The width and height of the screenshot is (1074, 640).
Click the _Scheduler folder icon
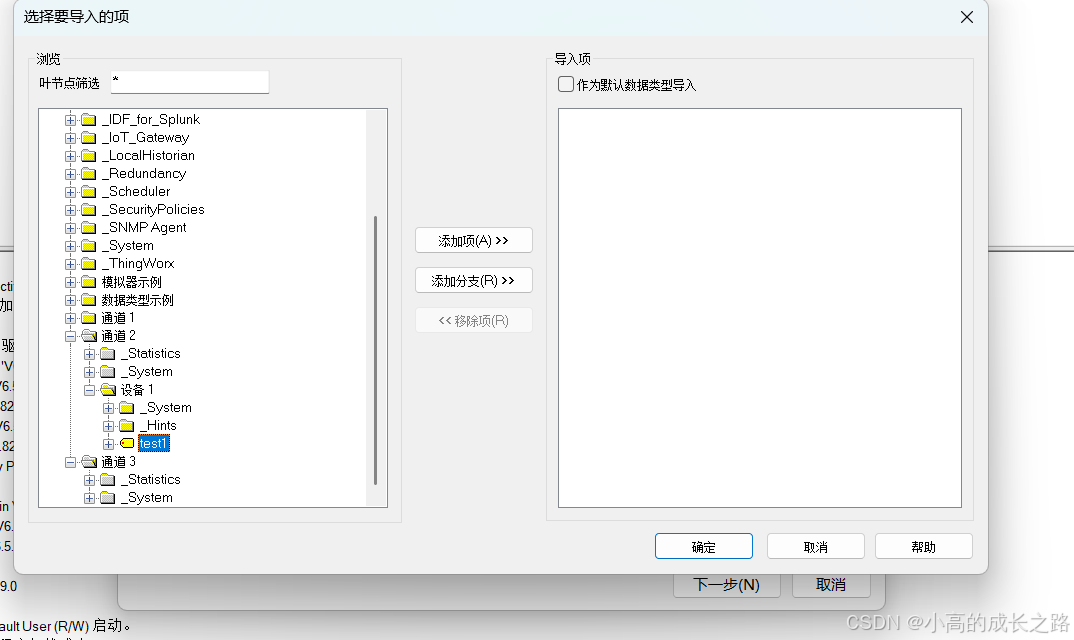tap(88, 192)
